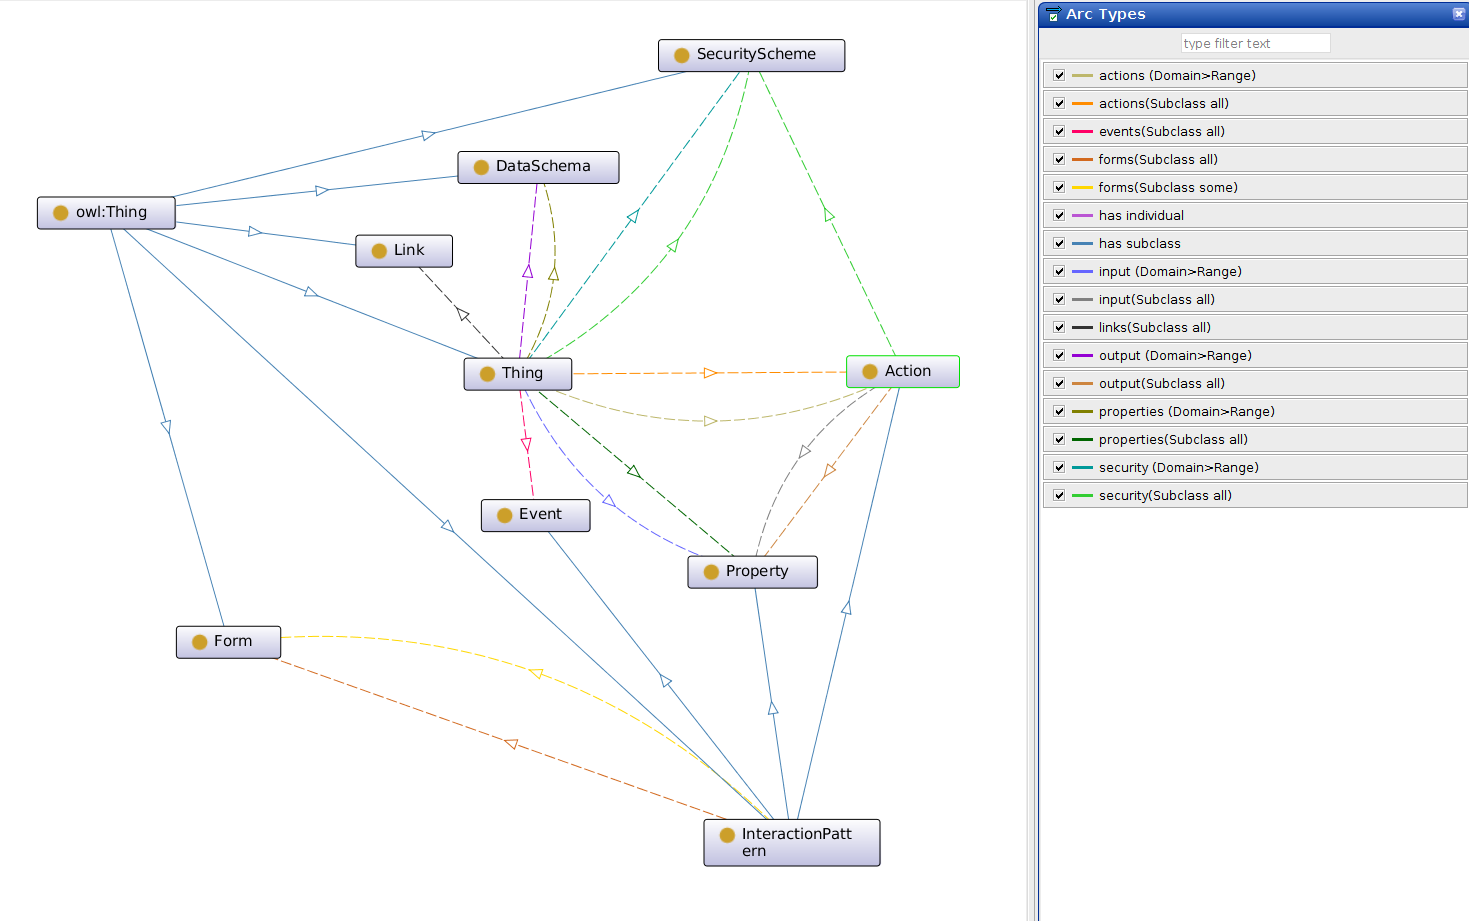Focus the type filter text field
The width and height of the screenshot is (1469, 921).
(x=1255, y=43)
